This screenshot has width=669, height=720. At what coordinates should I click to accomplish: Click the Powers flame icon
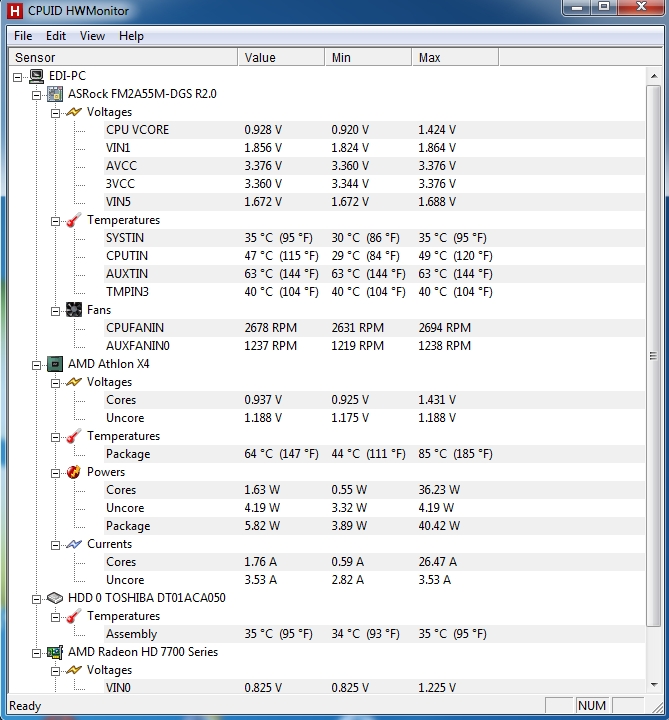(74, 472)
